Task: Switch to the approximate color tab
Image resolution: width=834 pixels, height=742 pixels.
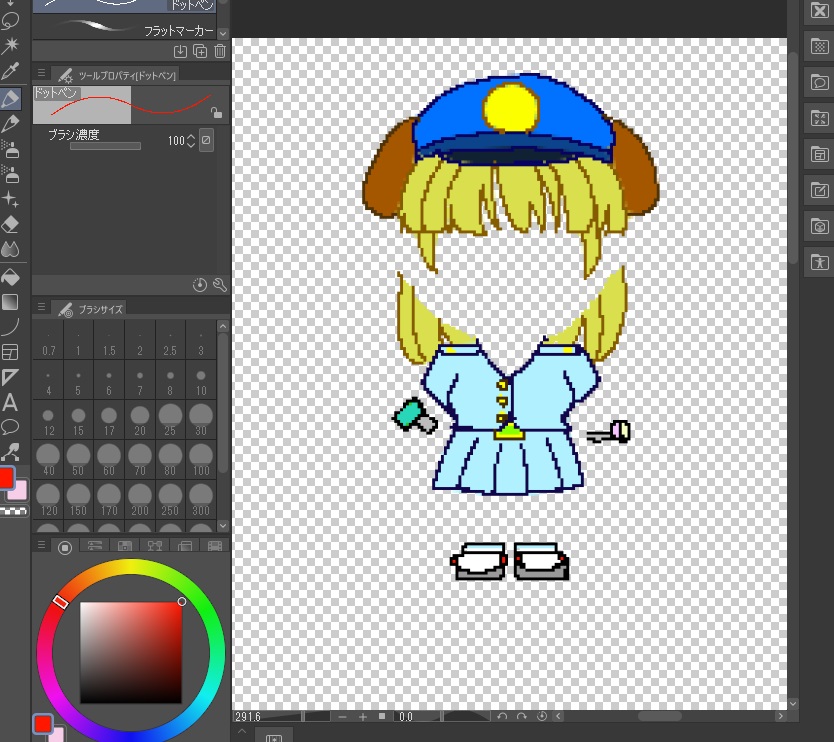Action: (x=185, y=546)
